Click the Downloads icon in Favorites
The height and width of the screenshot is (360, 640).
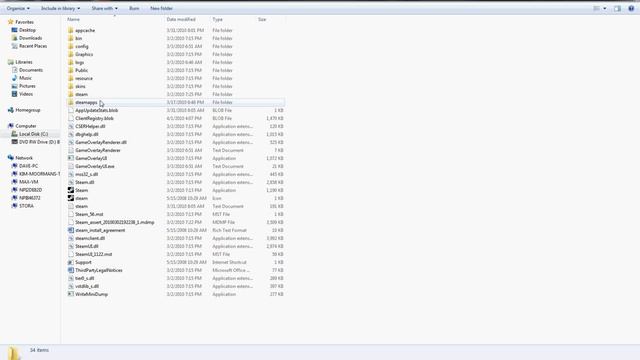coord(15,38)
